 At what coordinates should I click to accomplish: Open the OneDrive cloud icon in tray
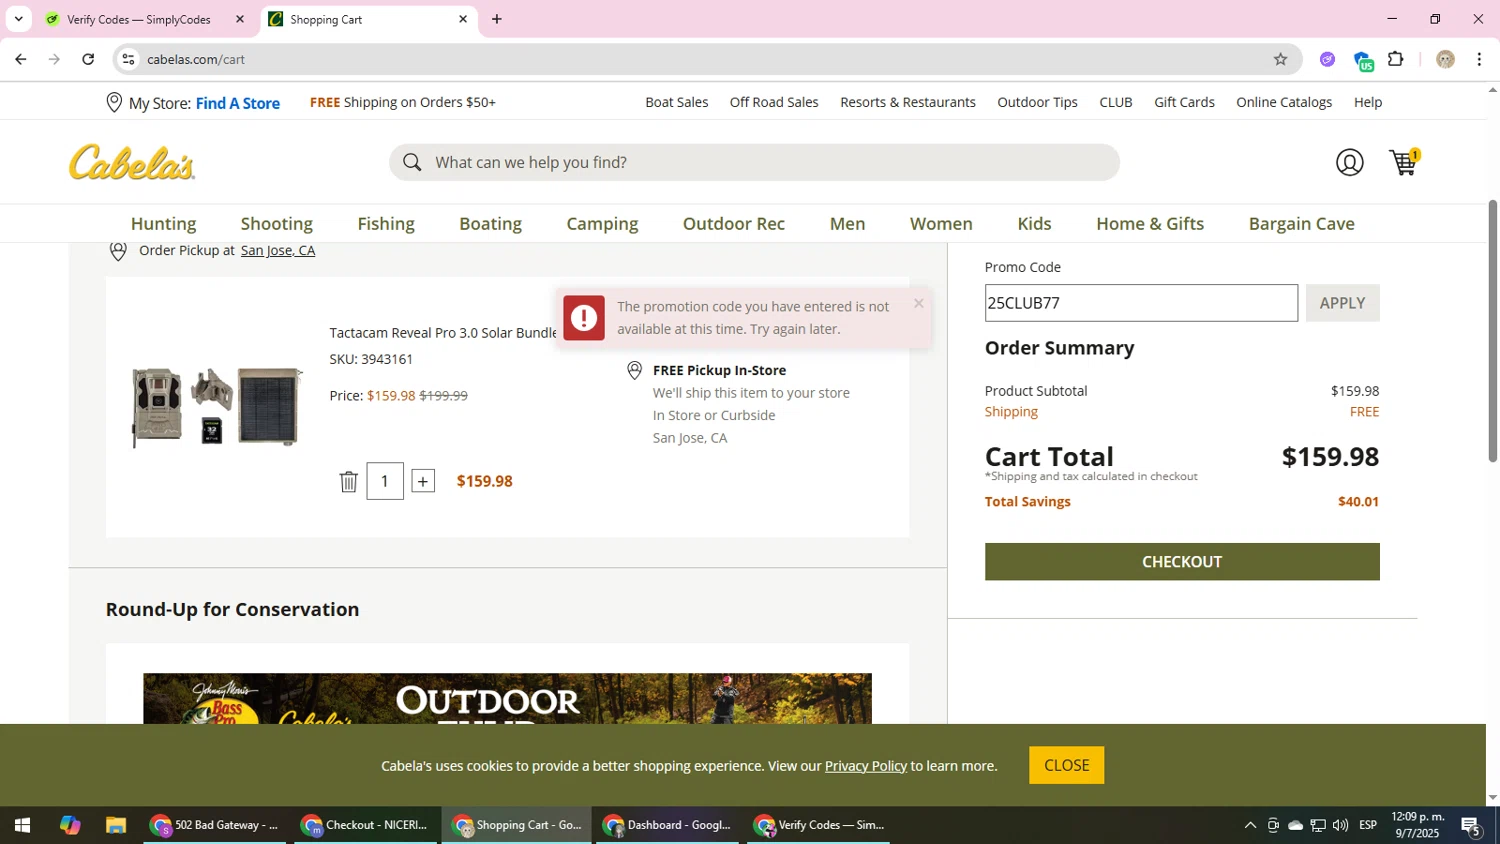(x=1295, y=825)
